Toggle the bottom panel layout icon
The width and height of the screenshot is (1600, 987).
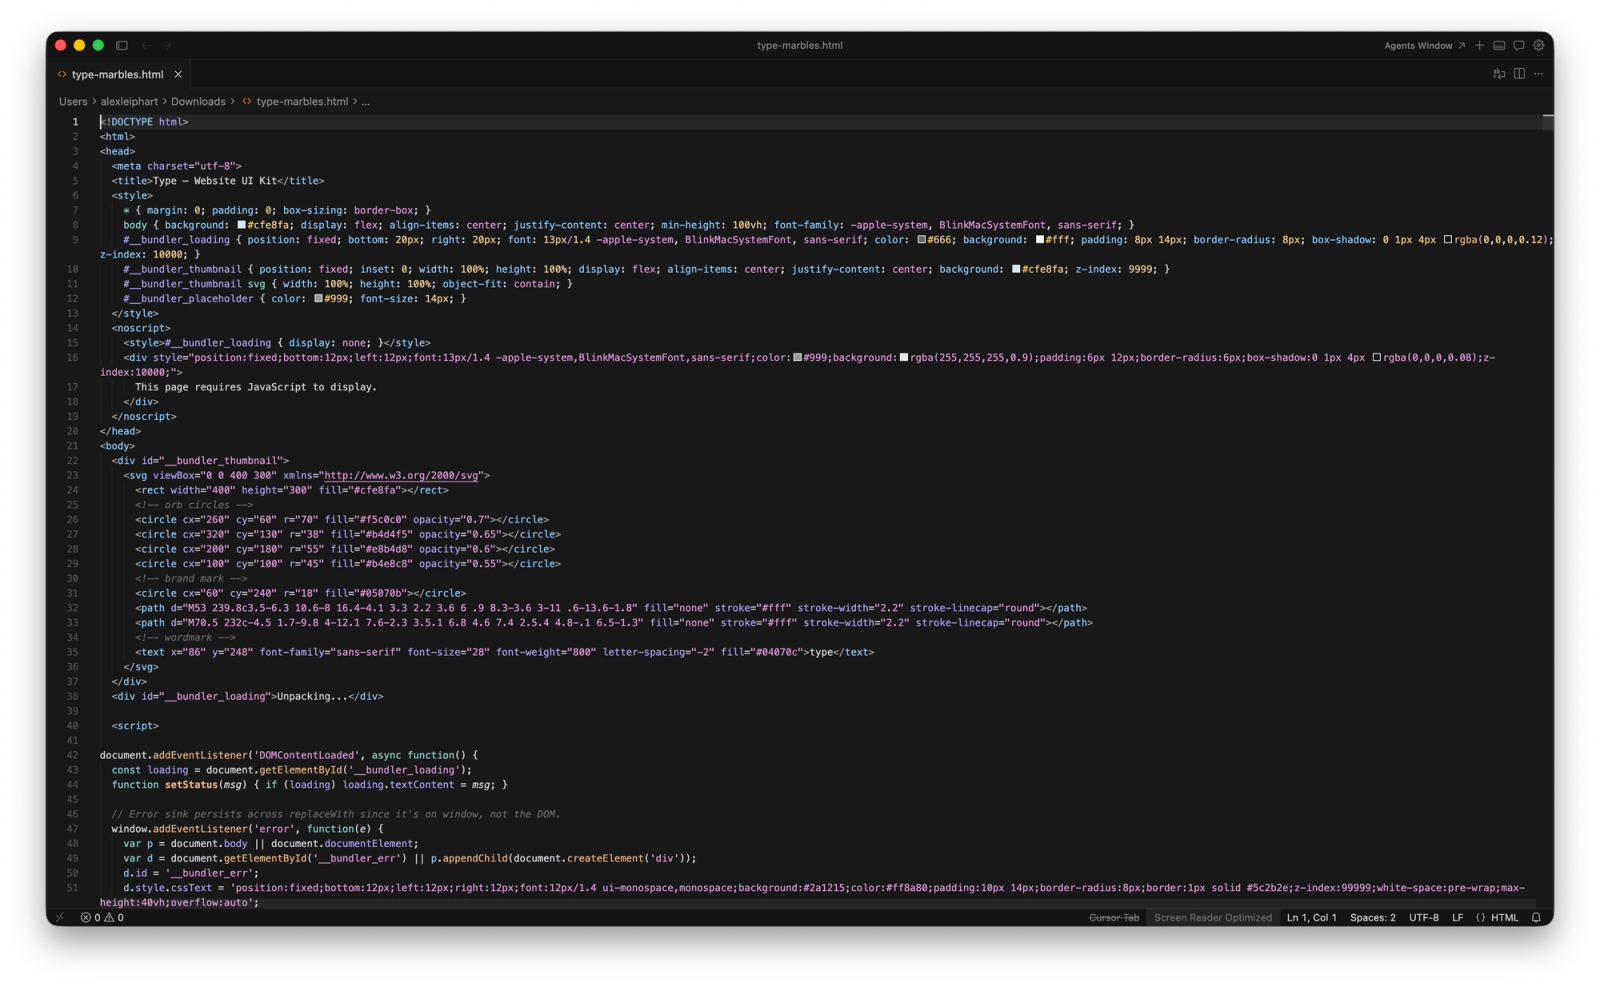point(1499,45)
